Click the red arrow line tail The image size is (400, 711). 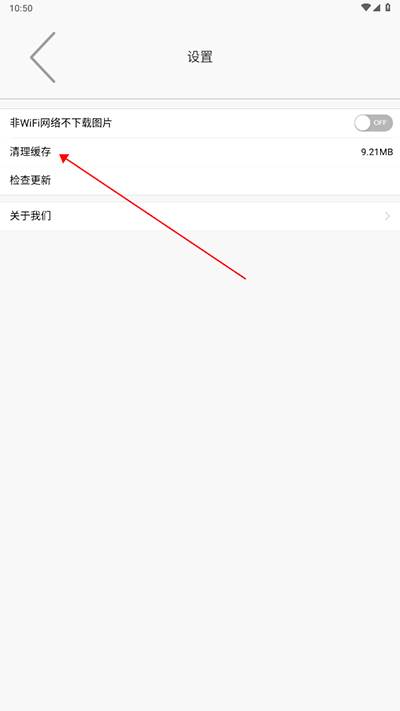[244, 278]
